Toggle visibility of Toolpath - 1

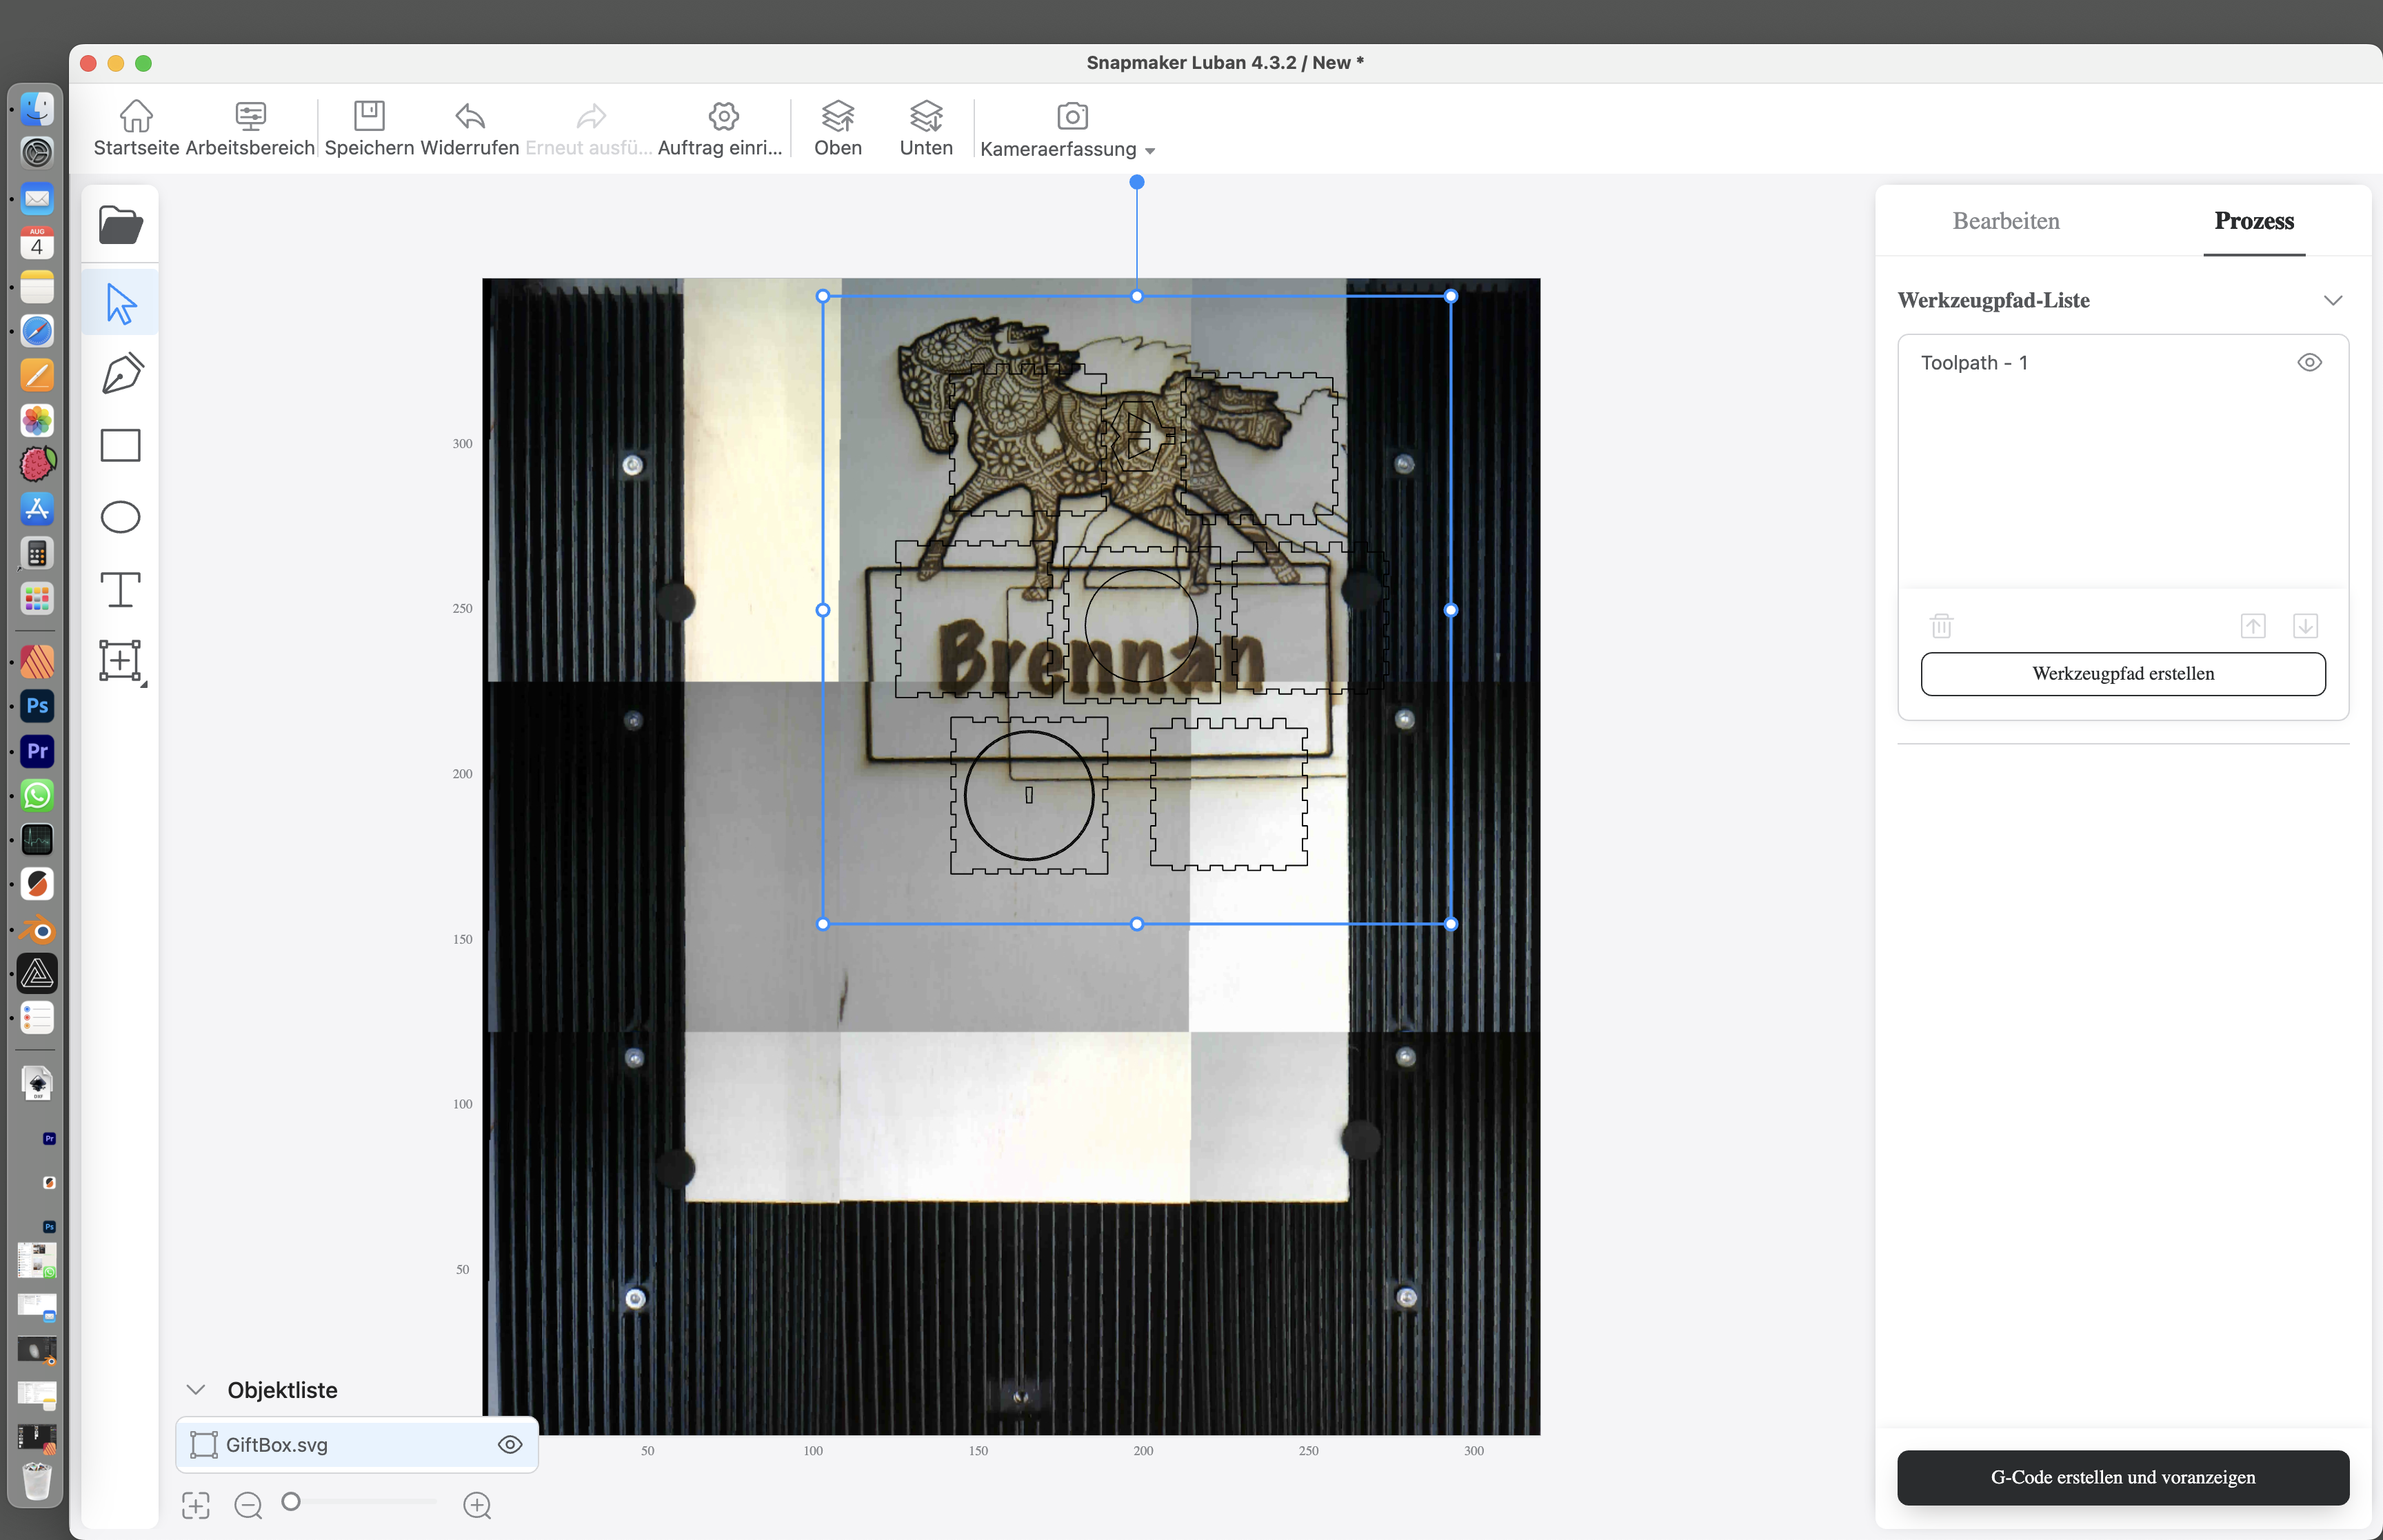pos(2309,362)
